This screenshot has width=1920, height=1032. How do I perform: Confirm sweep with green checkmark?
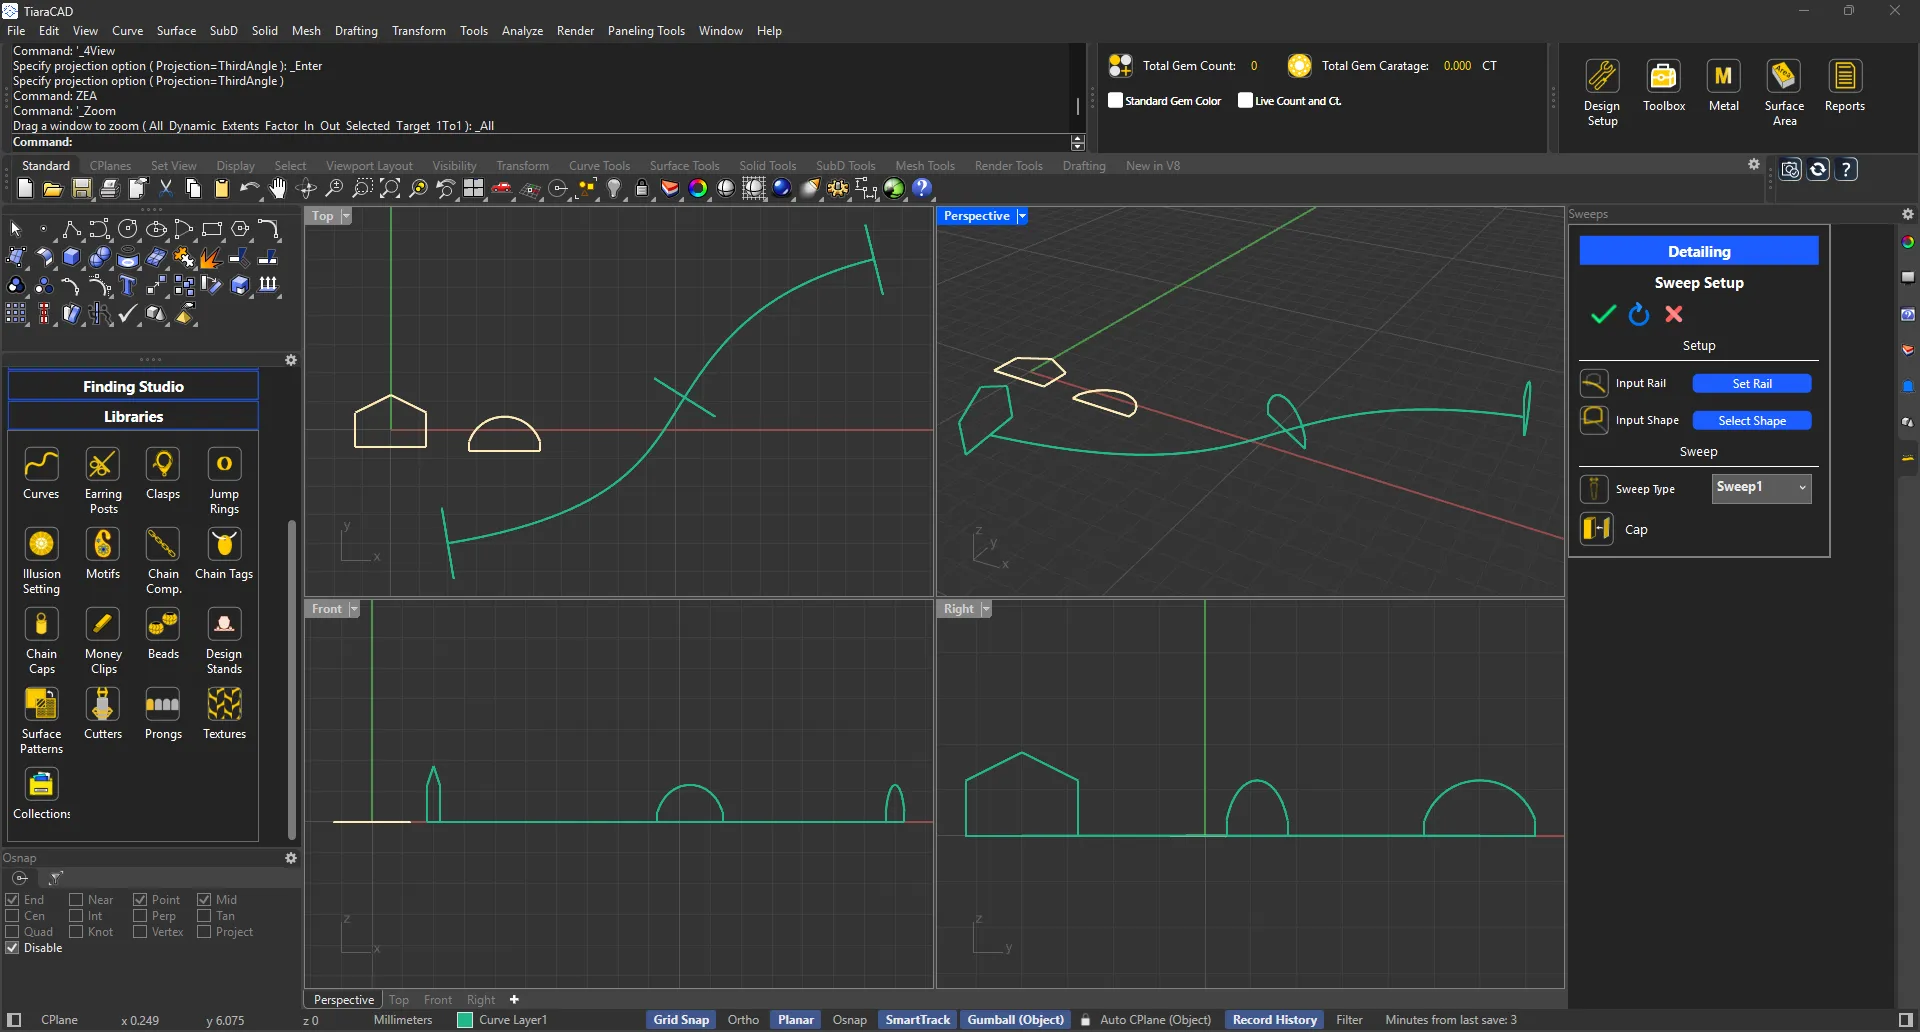click(1603, 315)
